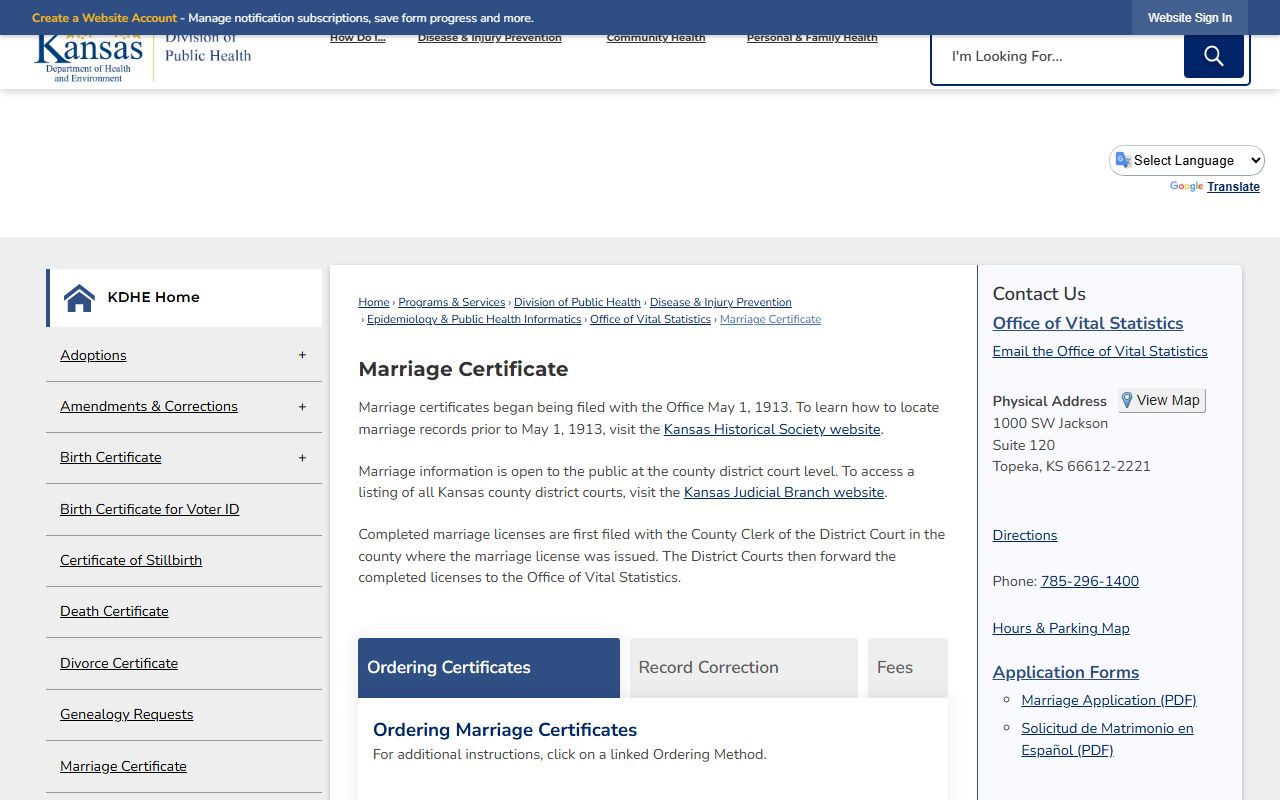Click Office of Vital Statistics breadcrumb
This screenshot has height=800, width=1280.
[x=650, y=319]
